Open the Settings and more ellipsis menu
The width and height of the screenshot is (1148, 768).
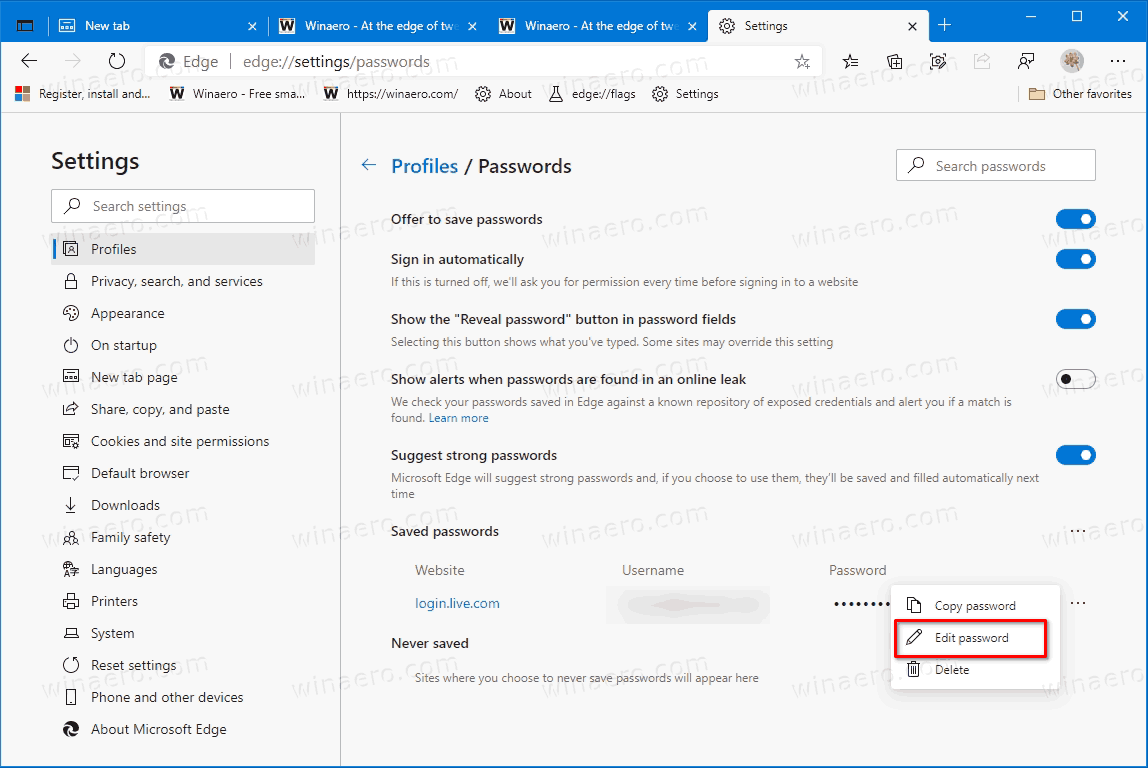point(1118,61)
